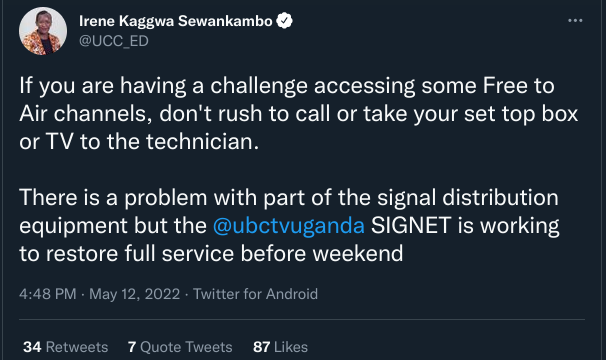Click the tweet's second paragraph about SIGNET
Image resolution: width=606 pixels, height=360 pixels.
click(x=289, y=225)
